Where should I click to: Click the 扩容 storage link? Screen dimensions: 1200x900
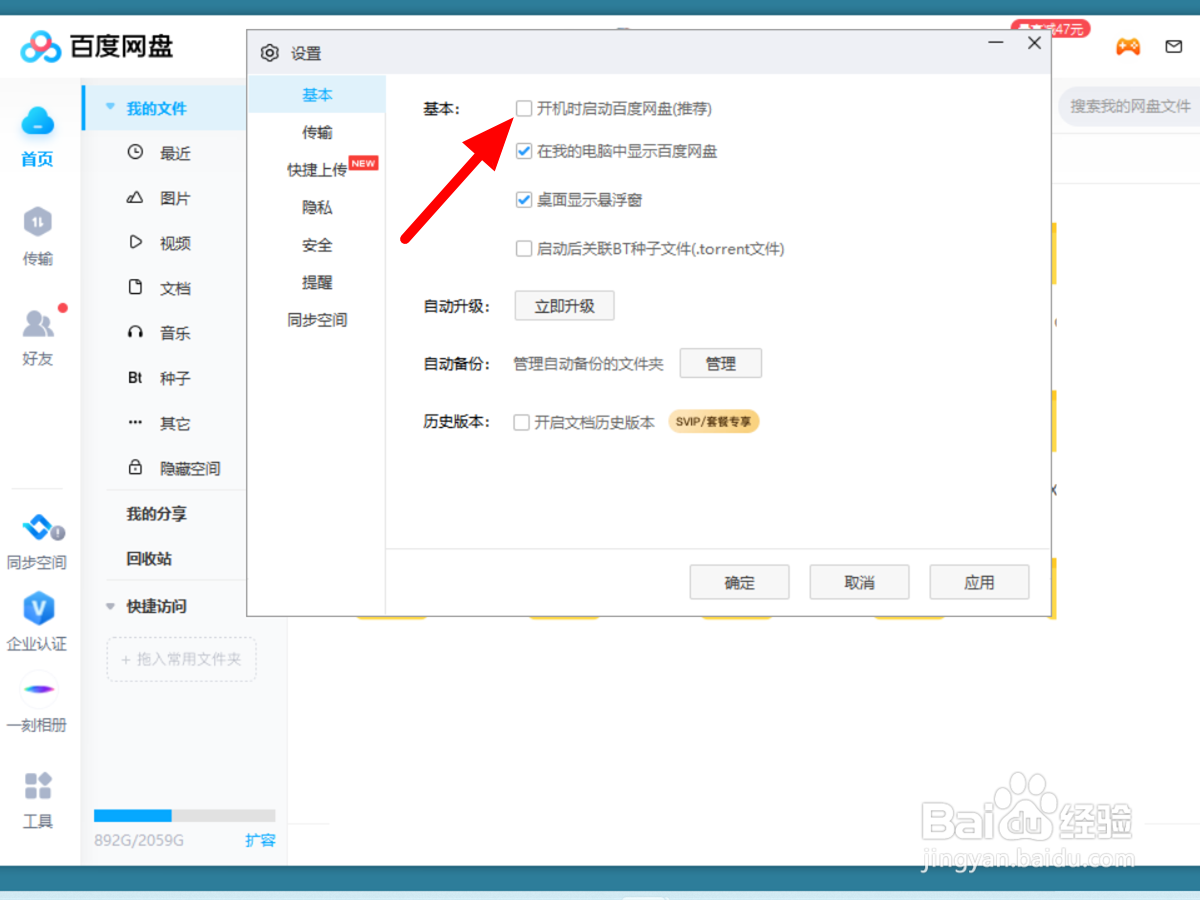tap(260, 840)
